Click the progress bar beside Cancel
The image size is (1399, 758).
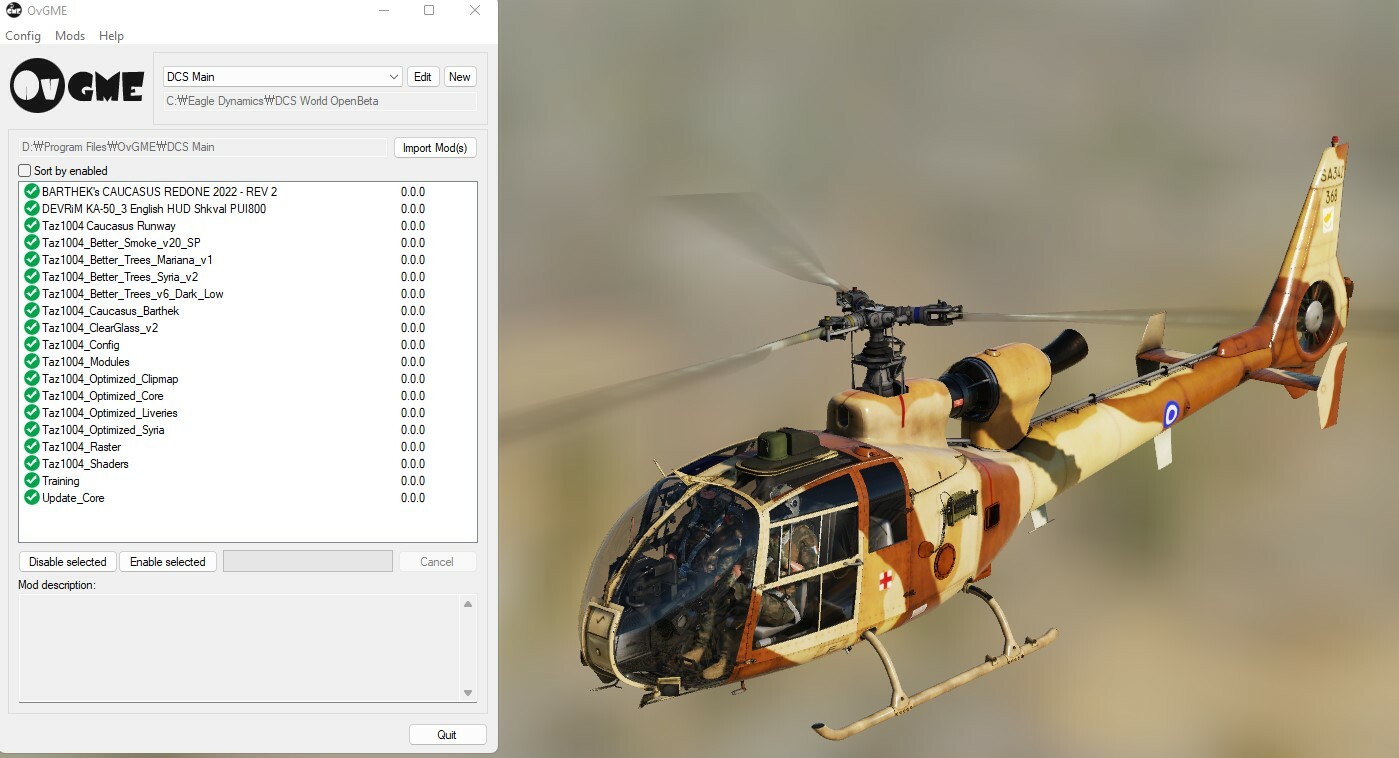[307, 561]
